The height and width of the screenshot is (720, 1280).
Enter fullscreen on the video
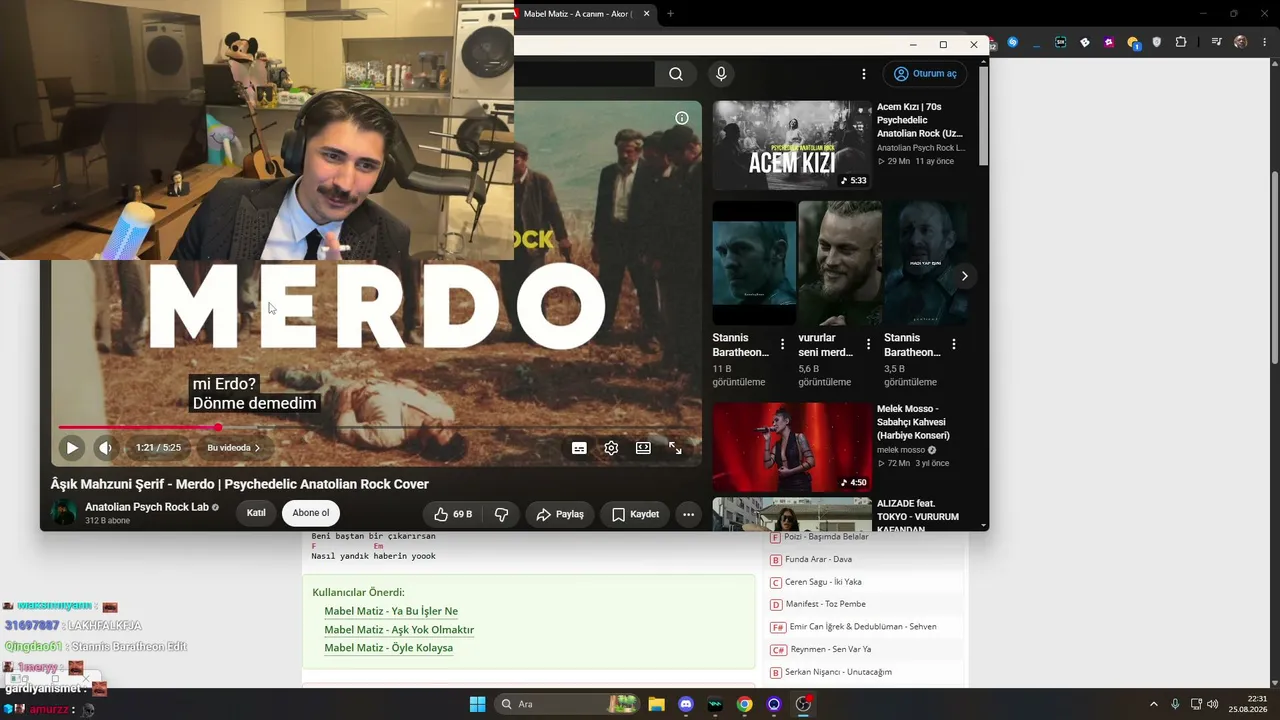click(x=675, y=448)
